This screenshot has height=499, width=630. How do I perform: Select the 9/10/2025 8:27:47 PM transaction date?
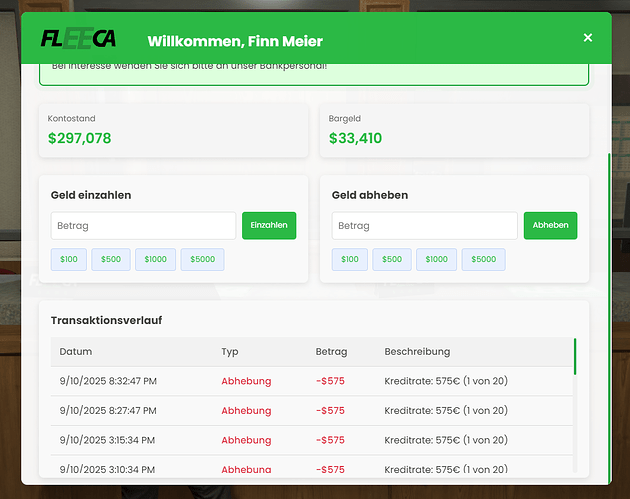[108, 411]
